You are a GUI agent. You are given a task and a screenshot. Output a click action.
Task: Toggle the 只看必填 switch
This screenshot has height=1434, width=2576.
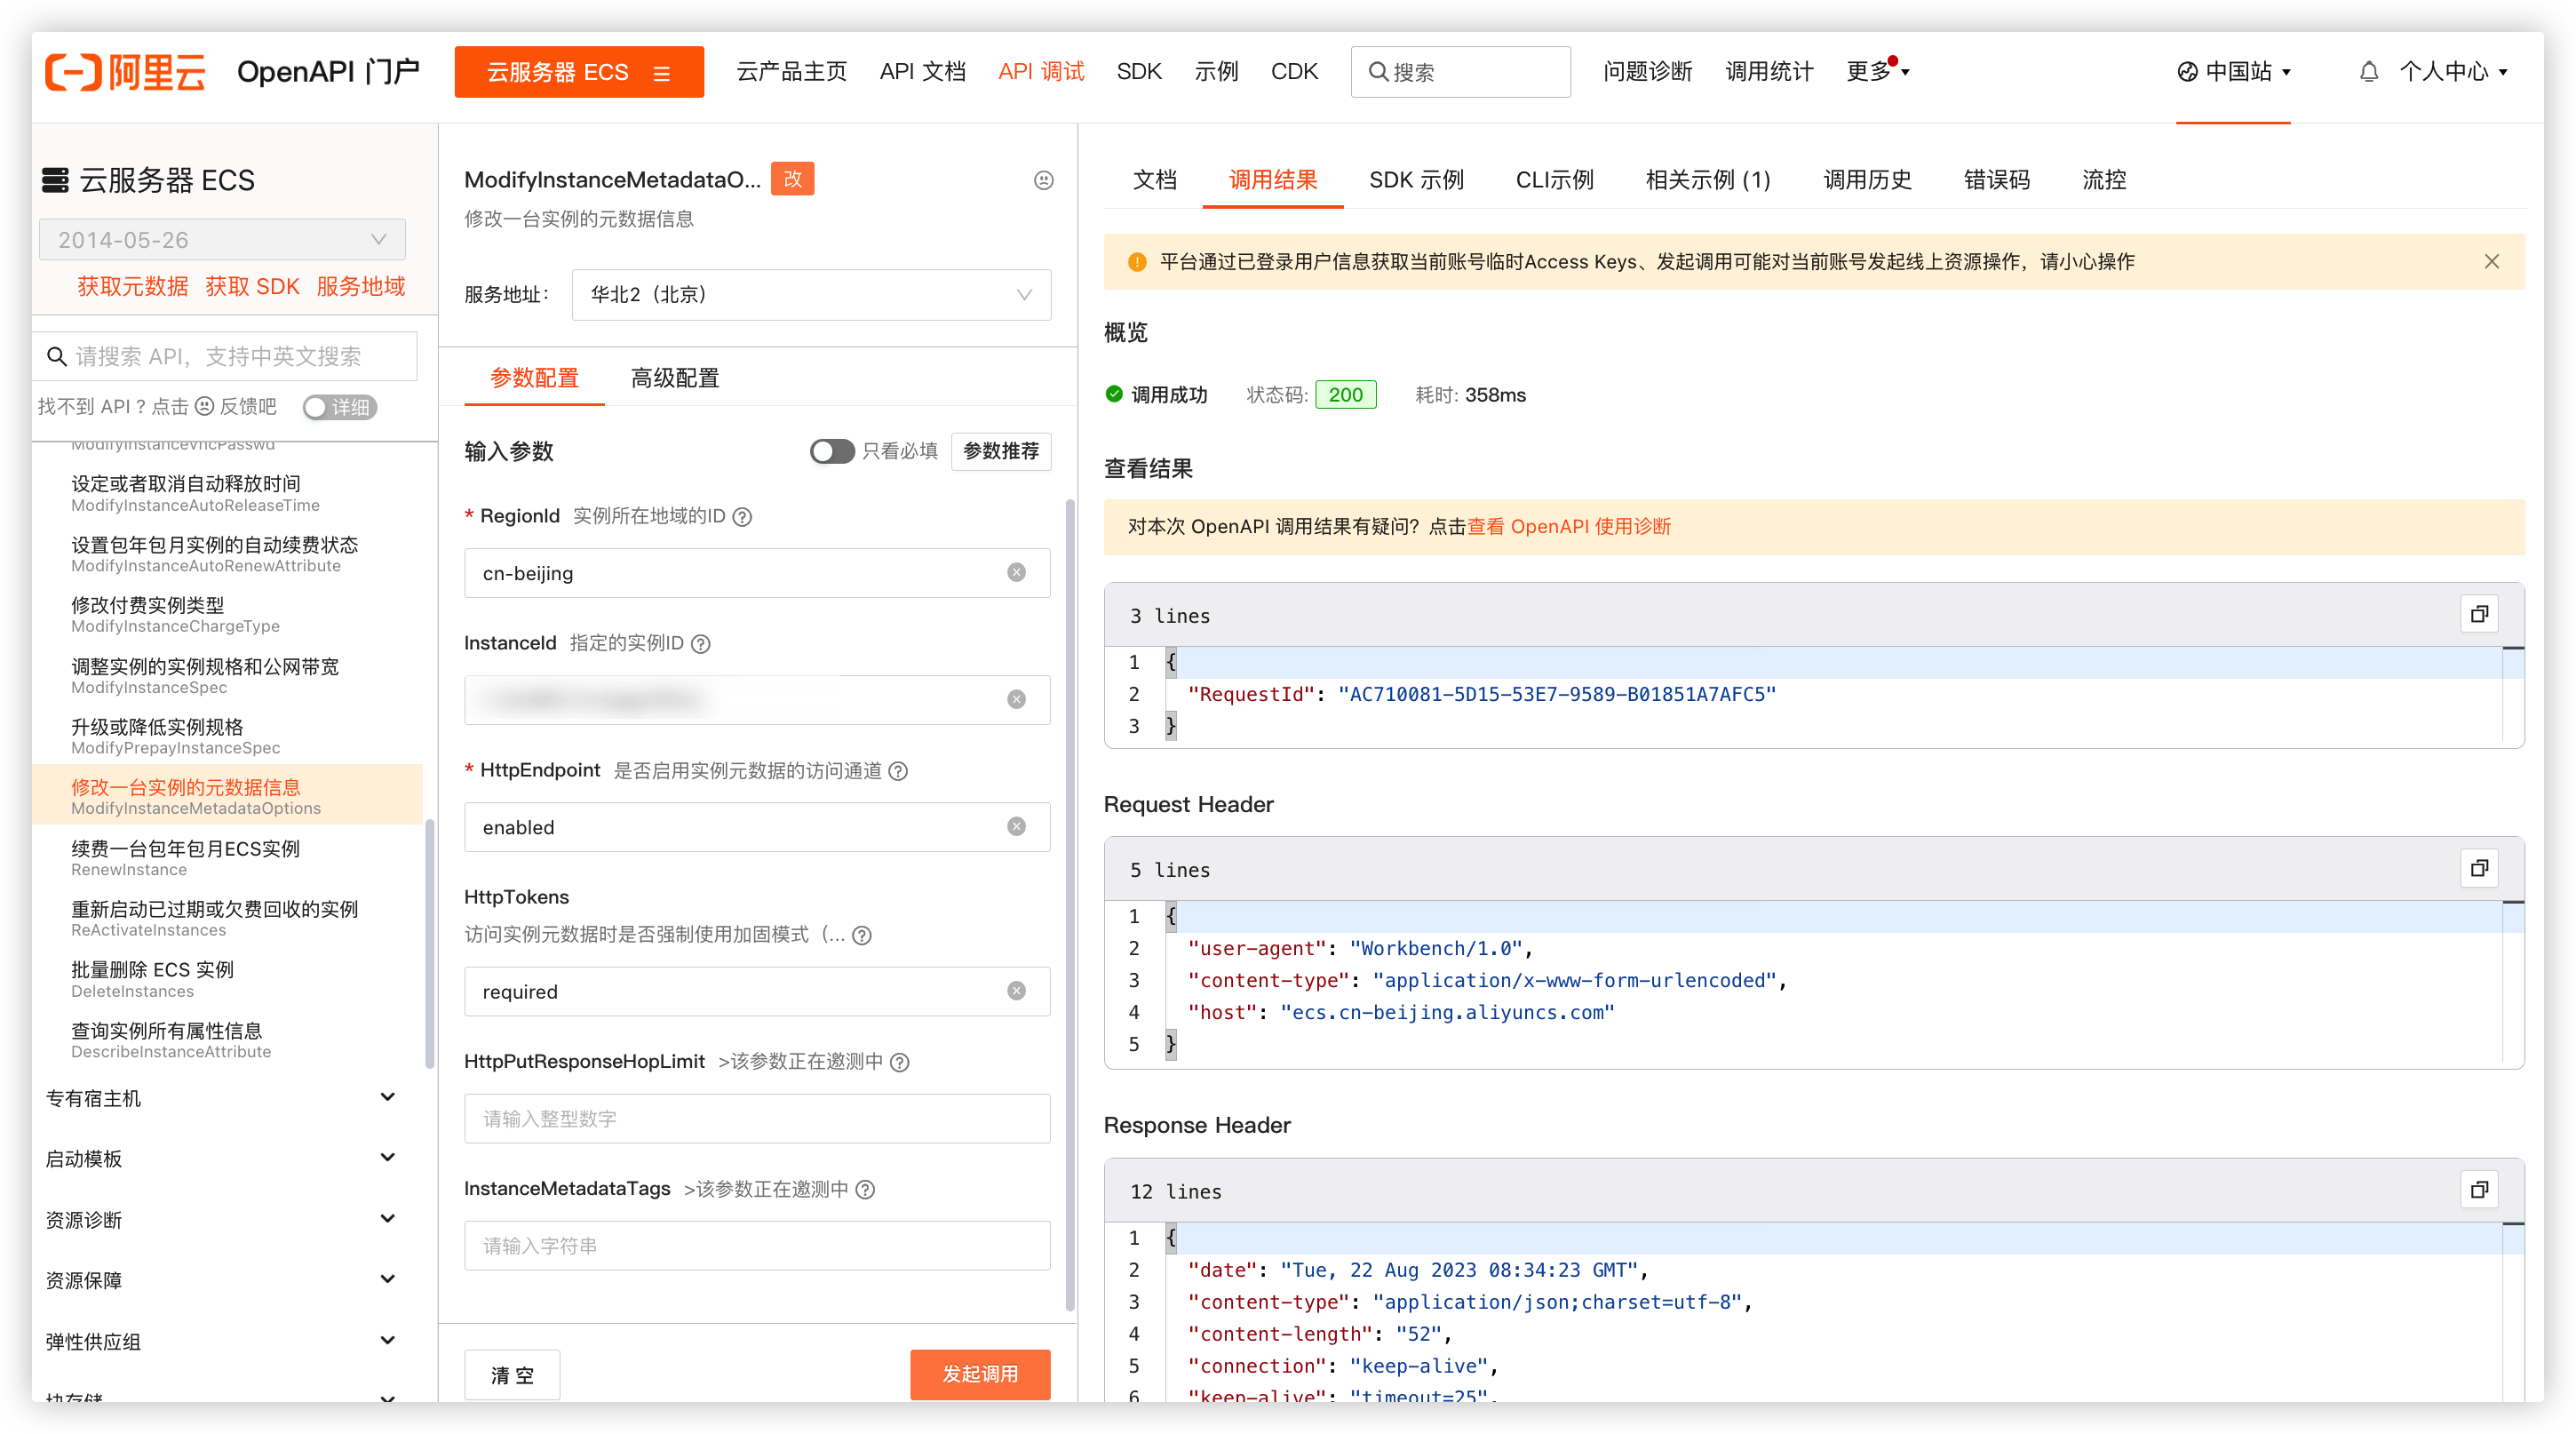(x=832, y=451)
